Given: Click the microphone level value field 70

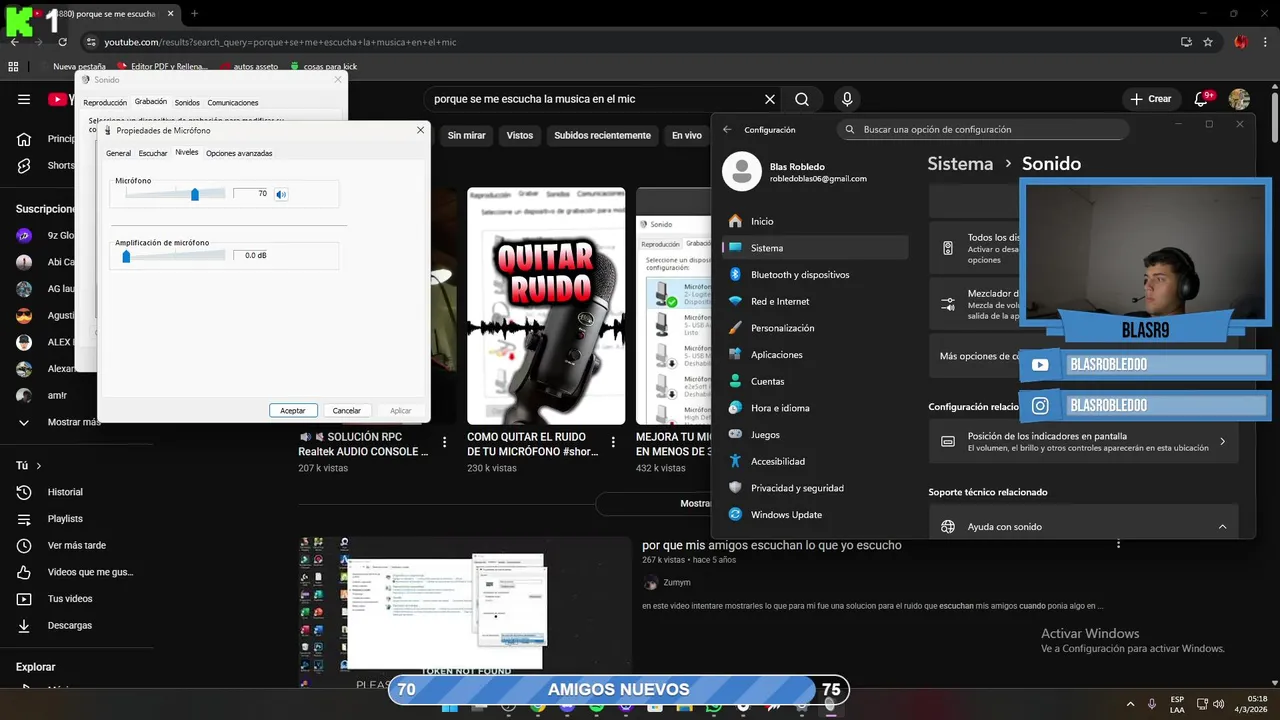Looking at the screenshot, I should pyautogui.click(x=252, y=194).
